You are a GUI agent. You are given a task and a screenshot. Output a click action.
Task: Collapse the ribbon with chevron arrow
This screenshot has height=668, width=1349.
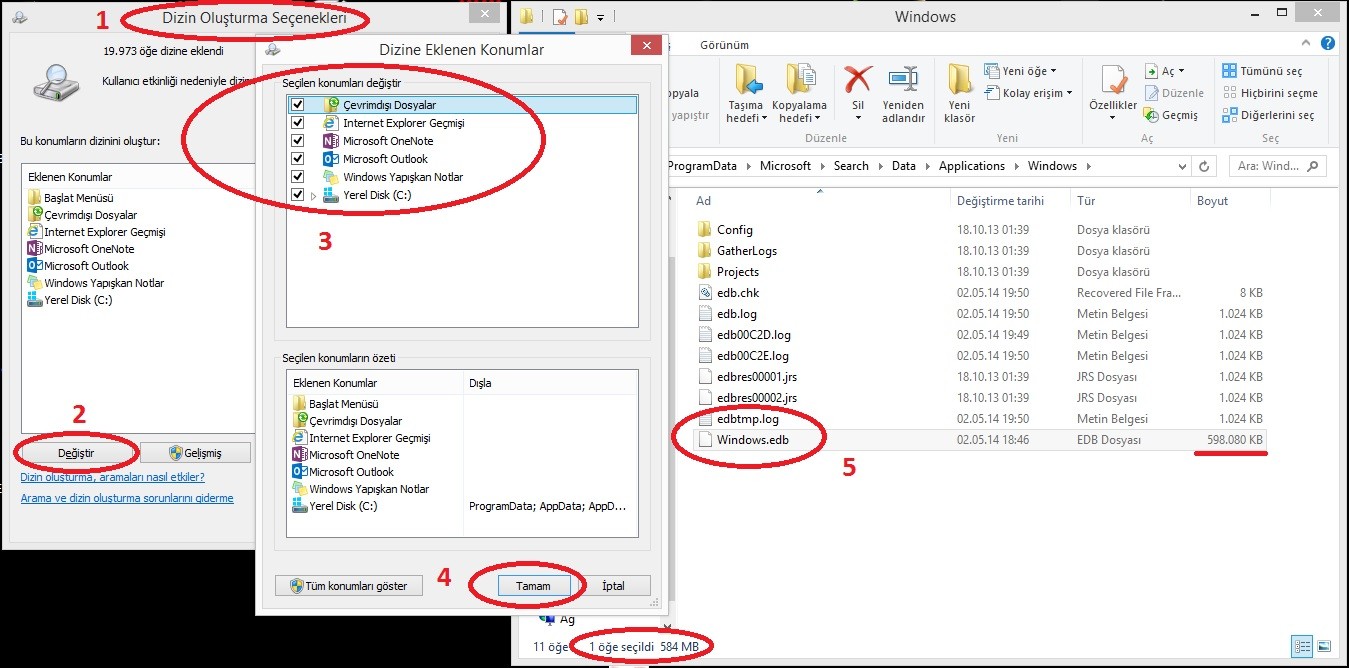(1306, 44)
